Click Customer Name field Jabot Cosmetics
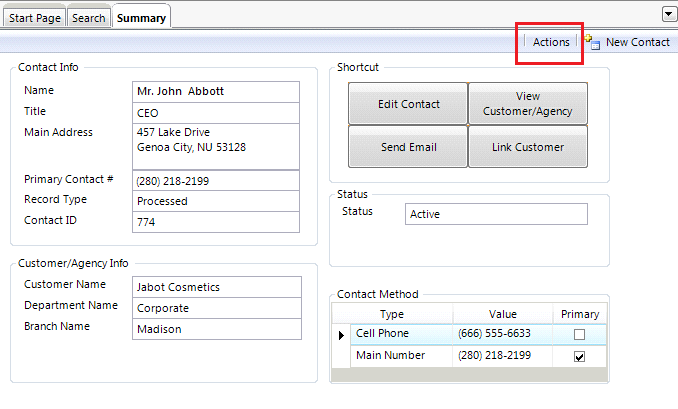 click(217, 287)
